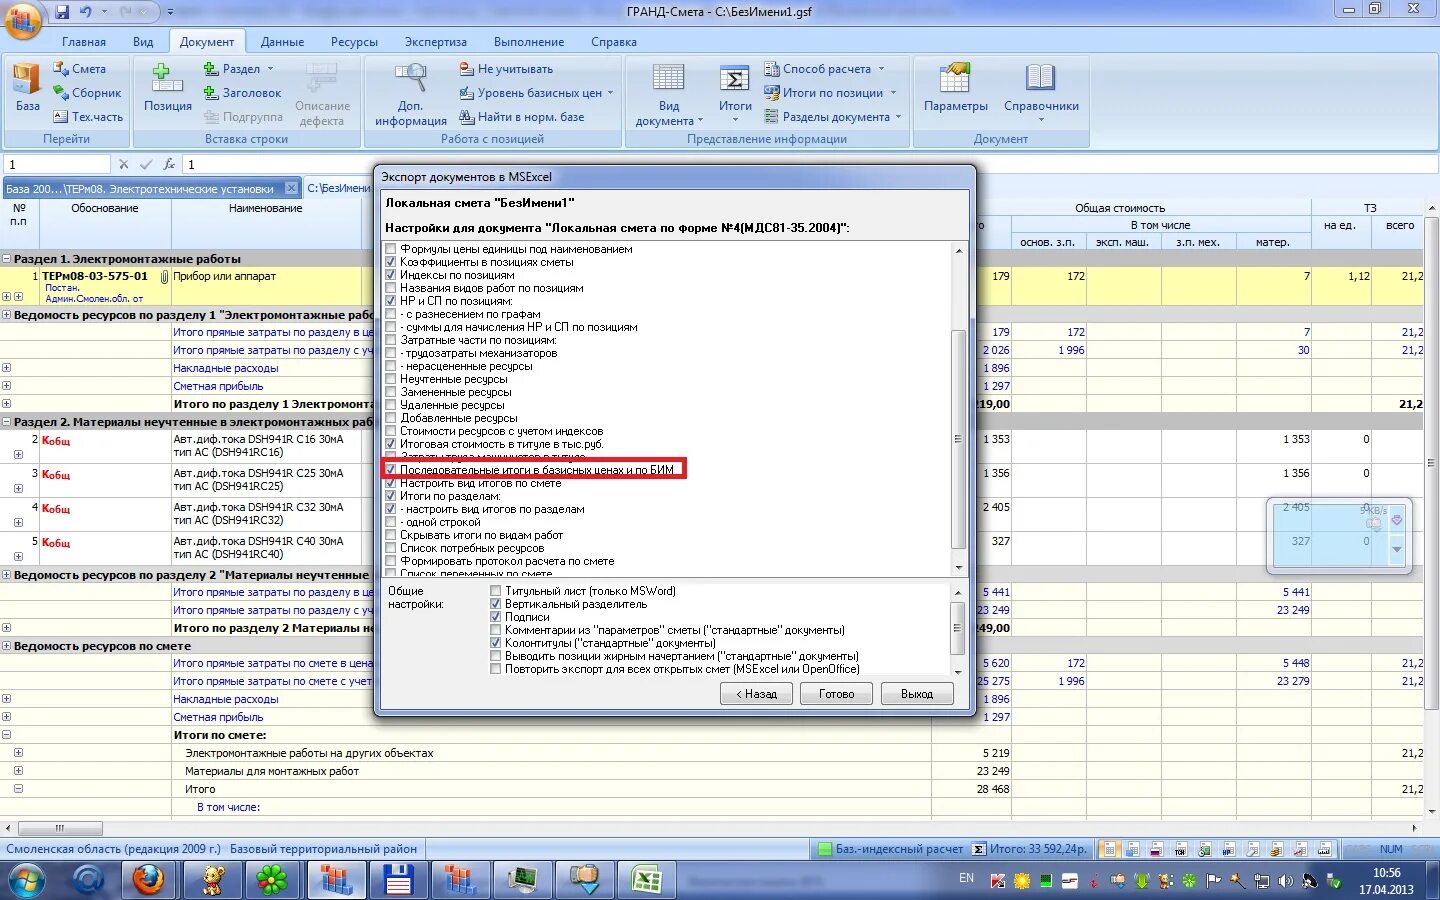1440x900 pixels.
Task: Expand Итоги по позиции dropdown
Action: coord(832,93)
